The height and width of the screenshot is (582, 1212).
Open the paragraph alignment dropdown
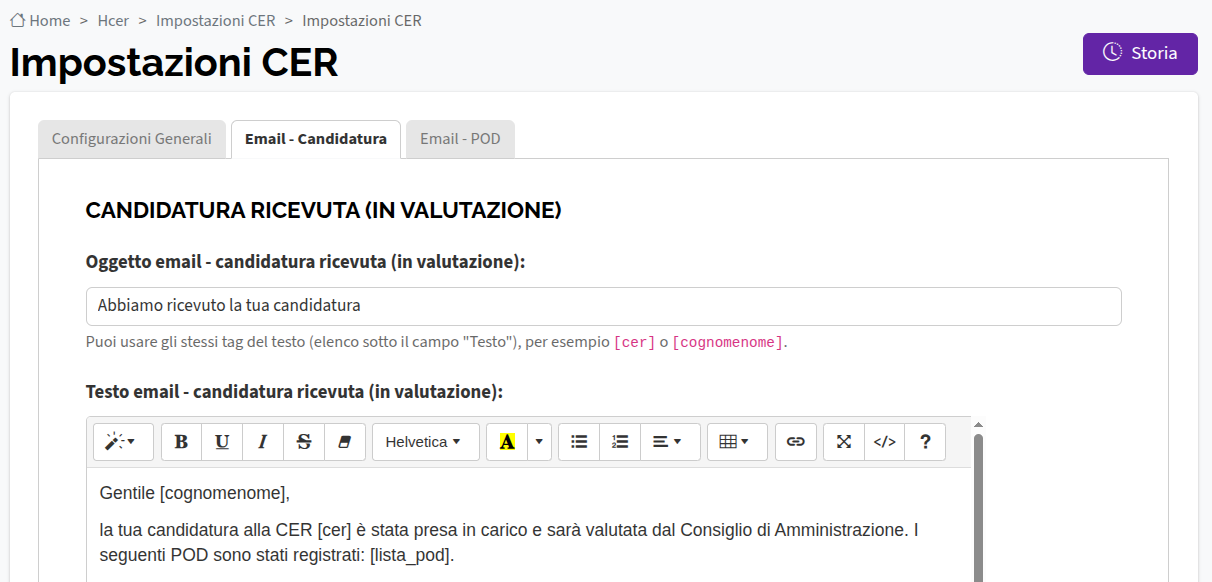(670, 442)
